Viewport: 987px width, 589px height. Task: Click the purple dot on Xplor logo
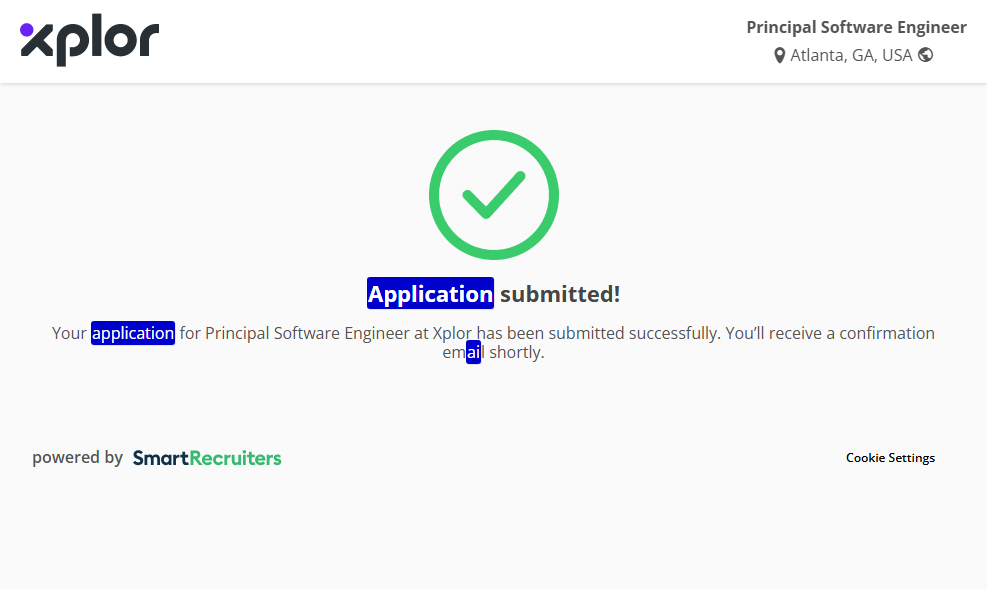27,30
